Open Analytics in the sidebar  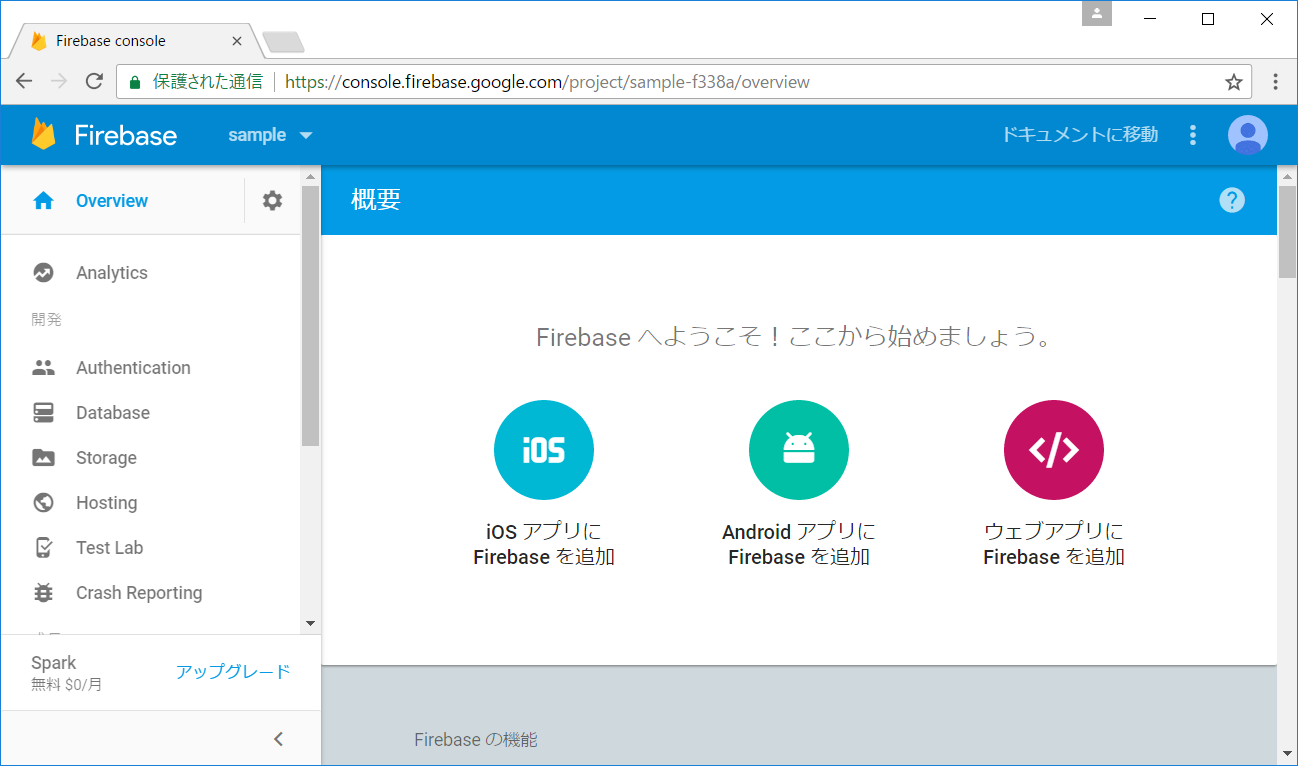point(111,273)
